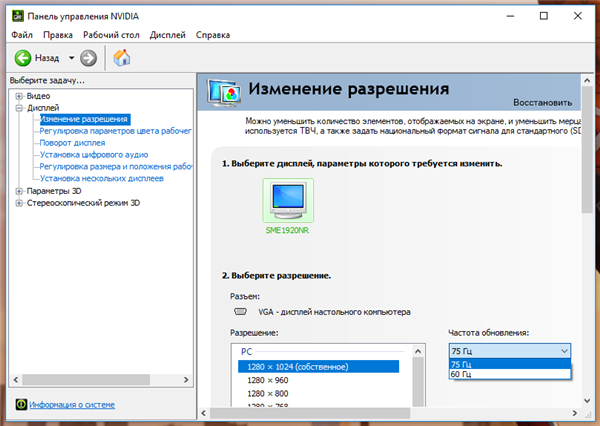
Task: Click the PC group header in resolution list
Action: point(246,351)
